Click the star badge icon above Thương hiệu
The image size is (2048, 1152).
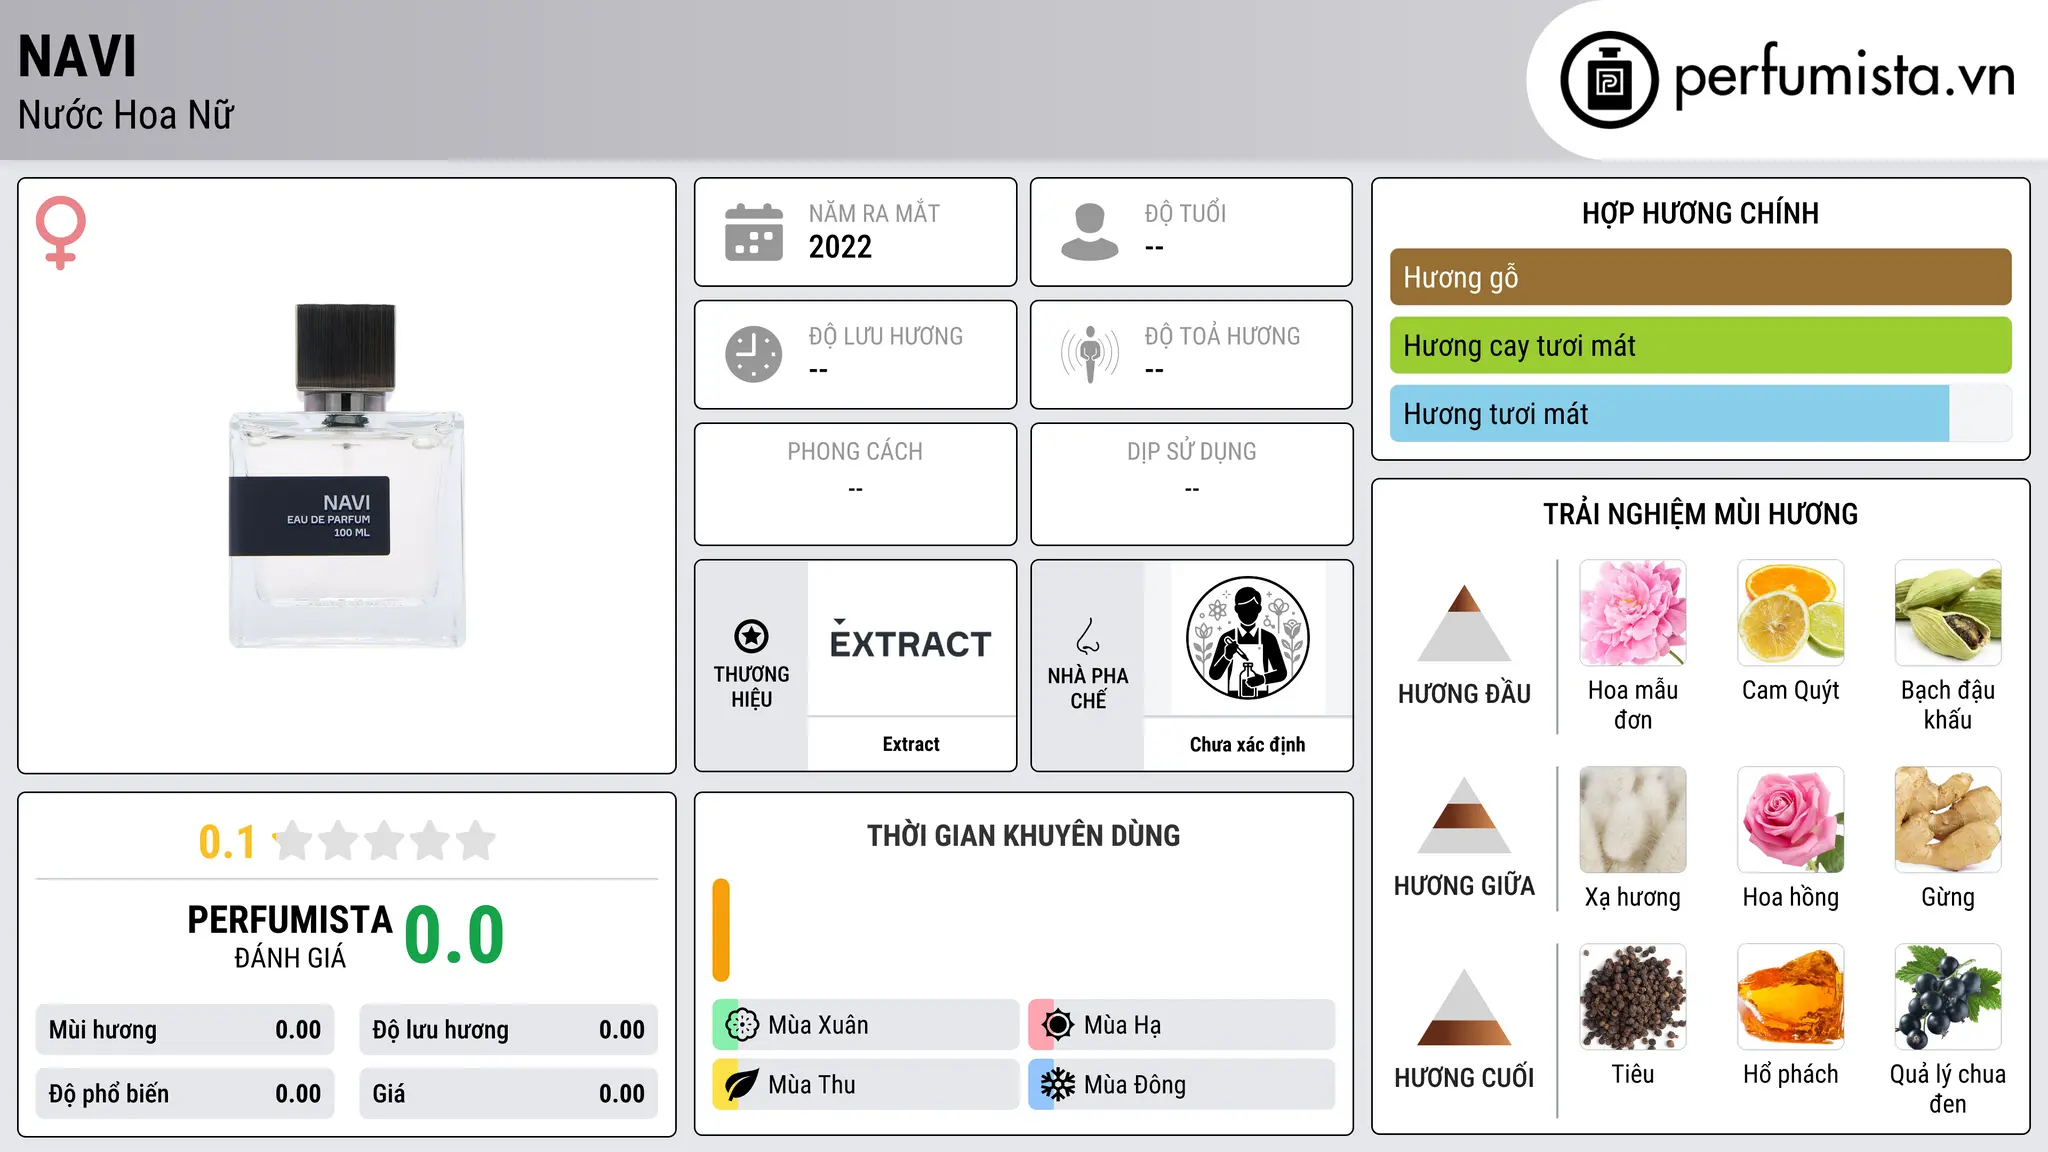pos(751,636)
